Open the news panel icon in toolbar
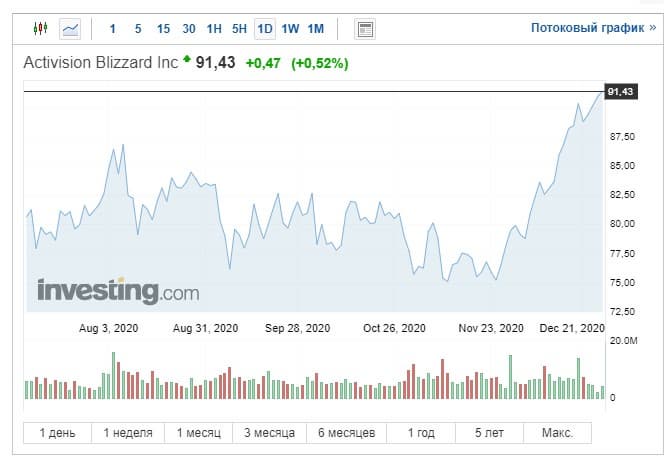This screenshot has height=459, width=670. 365,29
